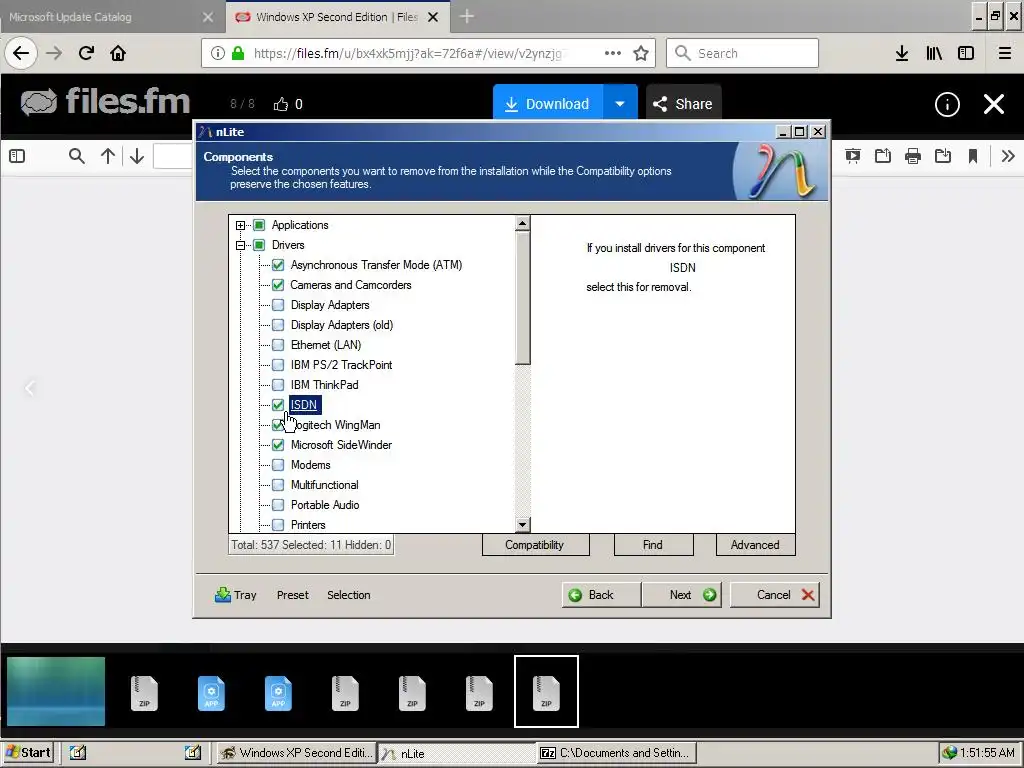1024x768 pixels.
Task: Activate the C:\Documents and Settin... taskbar item
Action: (616, 753)
